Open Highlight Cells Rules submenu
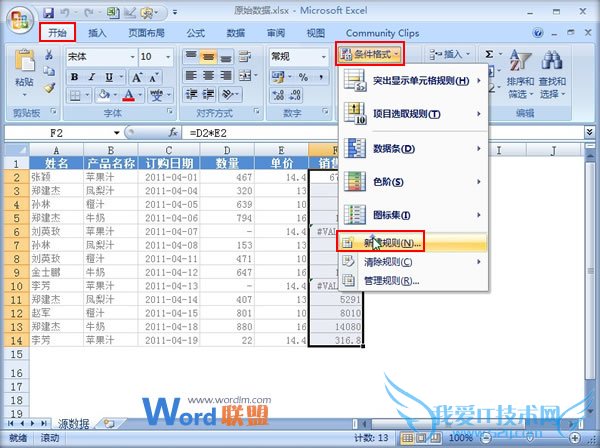Image resolution: width=600 pixels, height=448 pixels. (413, 81)
